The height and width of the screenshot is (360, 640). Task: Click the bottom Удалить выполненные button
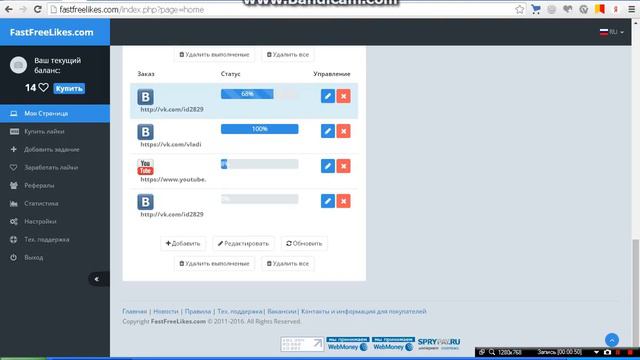pyautogui.click(x=214, y=263)
